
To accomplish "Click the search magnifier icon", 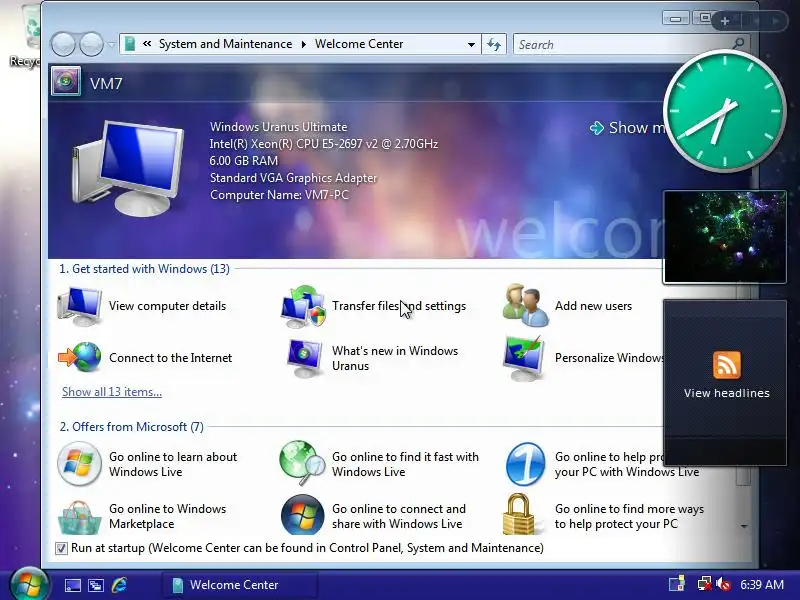I will pos(738,44).
